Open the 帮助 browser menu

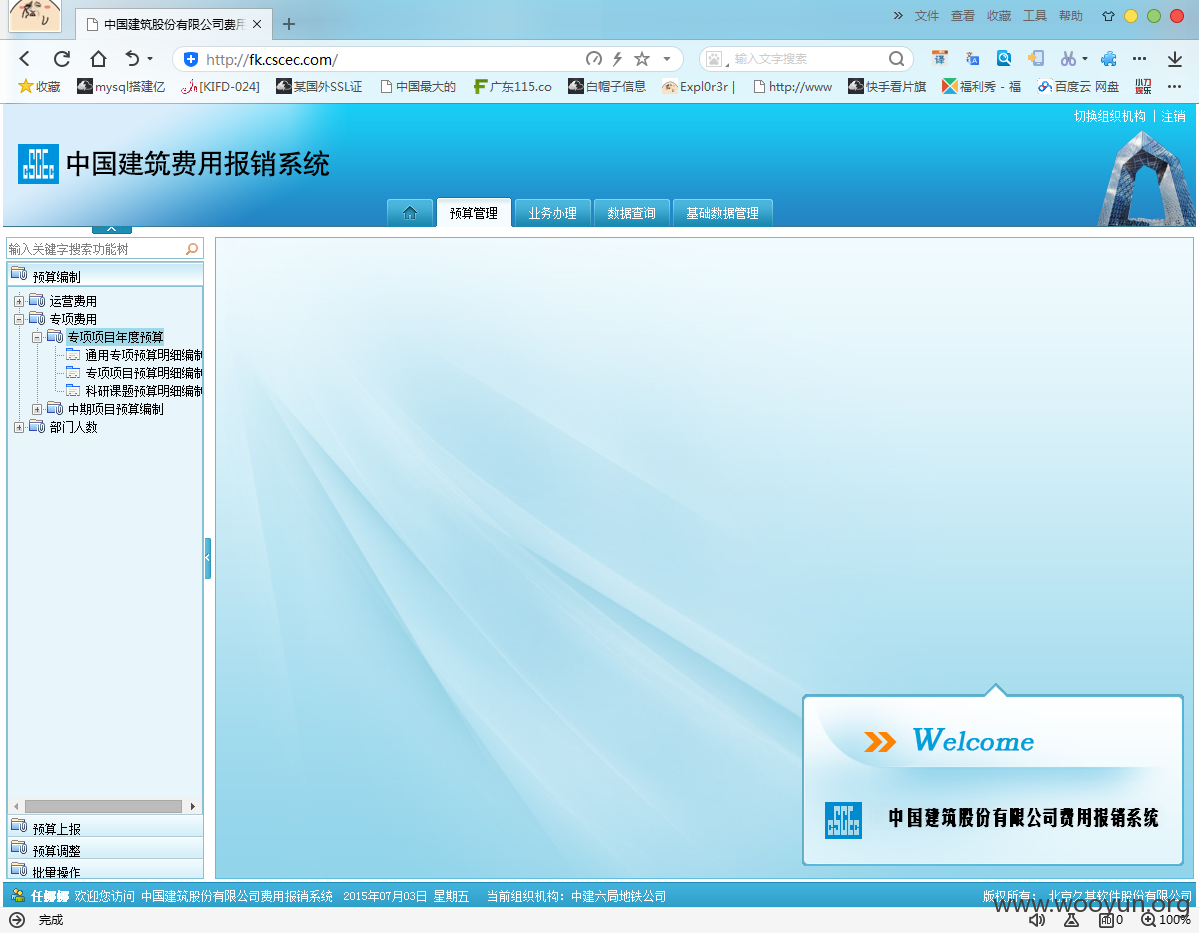1071,15
